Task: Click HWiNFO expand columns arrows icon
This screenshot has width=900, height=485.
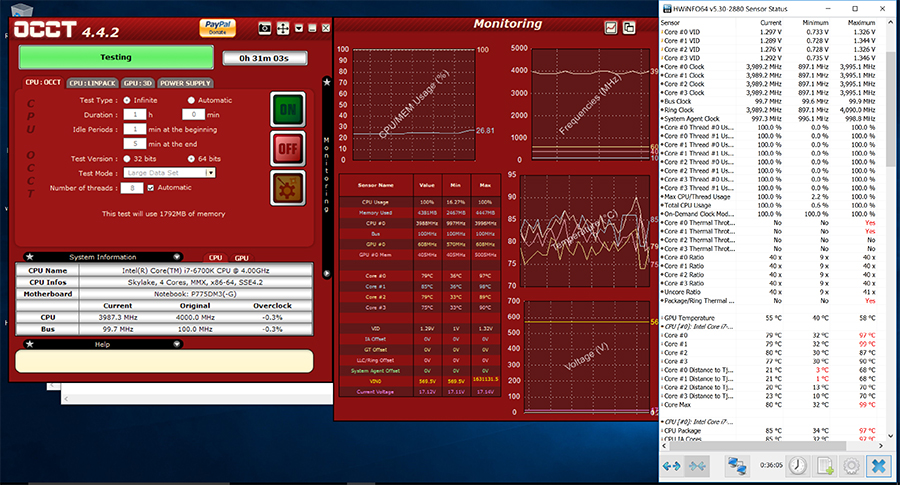Action: (672, 466)
